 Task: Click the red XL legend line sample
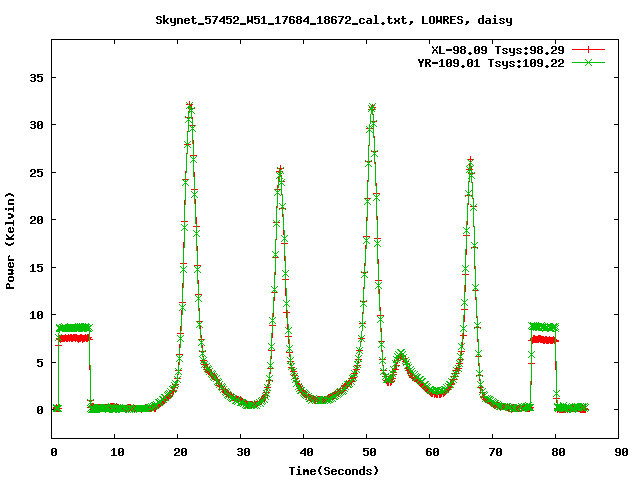tap(588, 50)
